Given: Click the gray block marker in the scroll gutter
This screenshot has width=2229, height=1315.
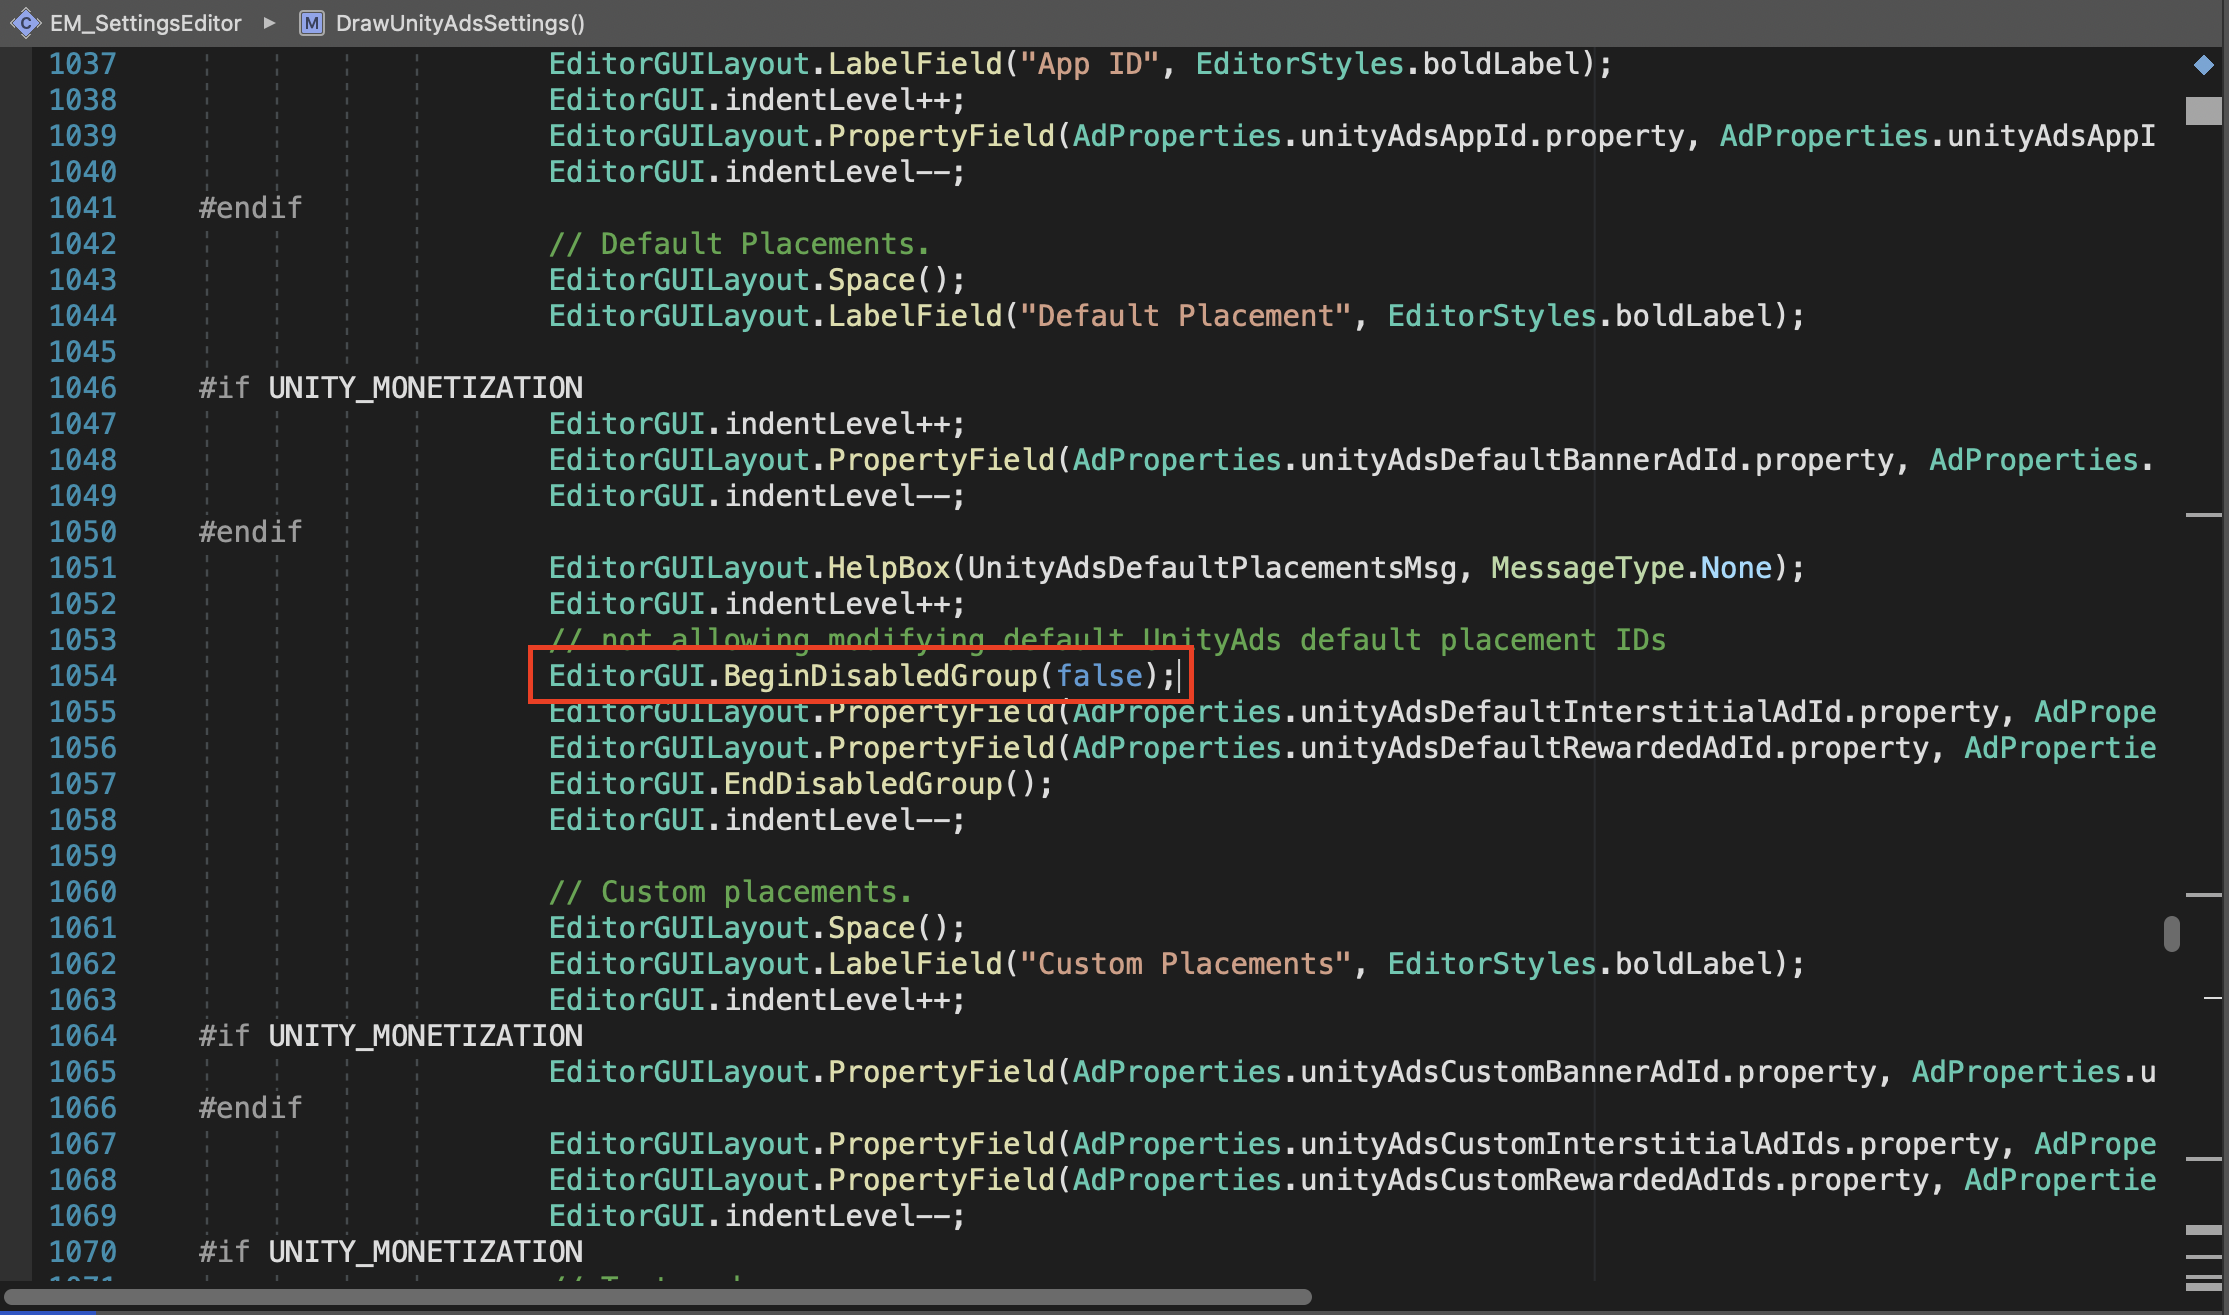Looking at the screenshot, I should [x=2203, y=110].
